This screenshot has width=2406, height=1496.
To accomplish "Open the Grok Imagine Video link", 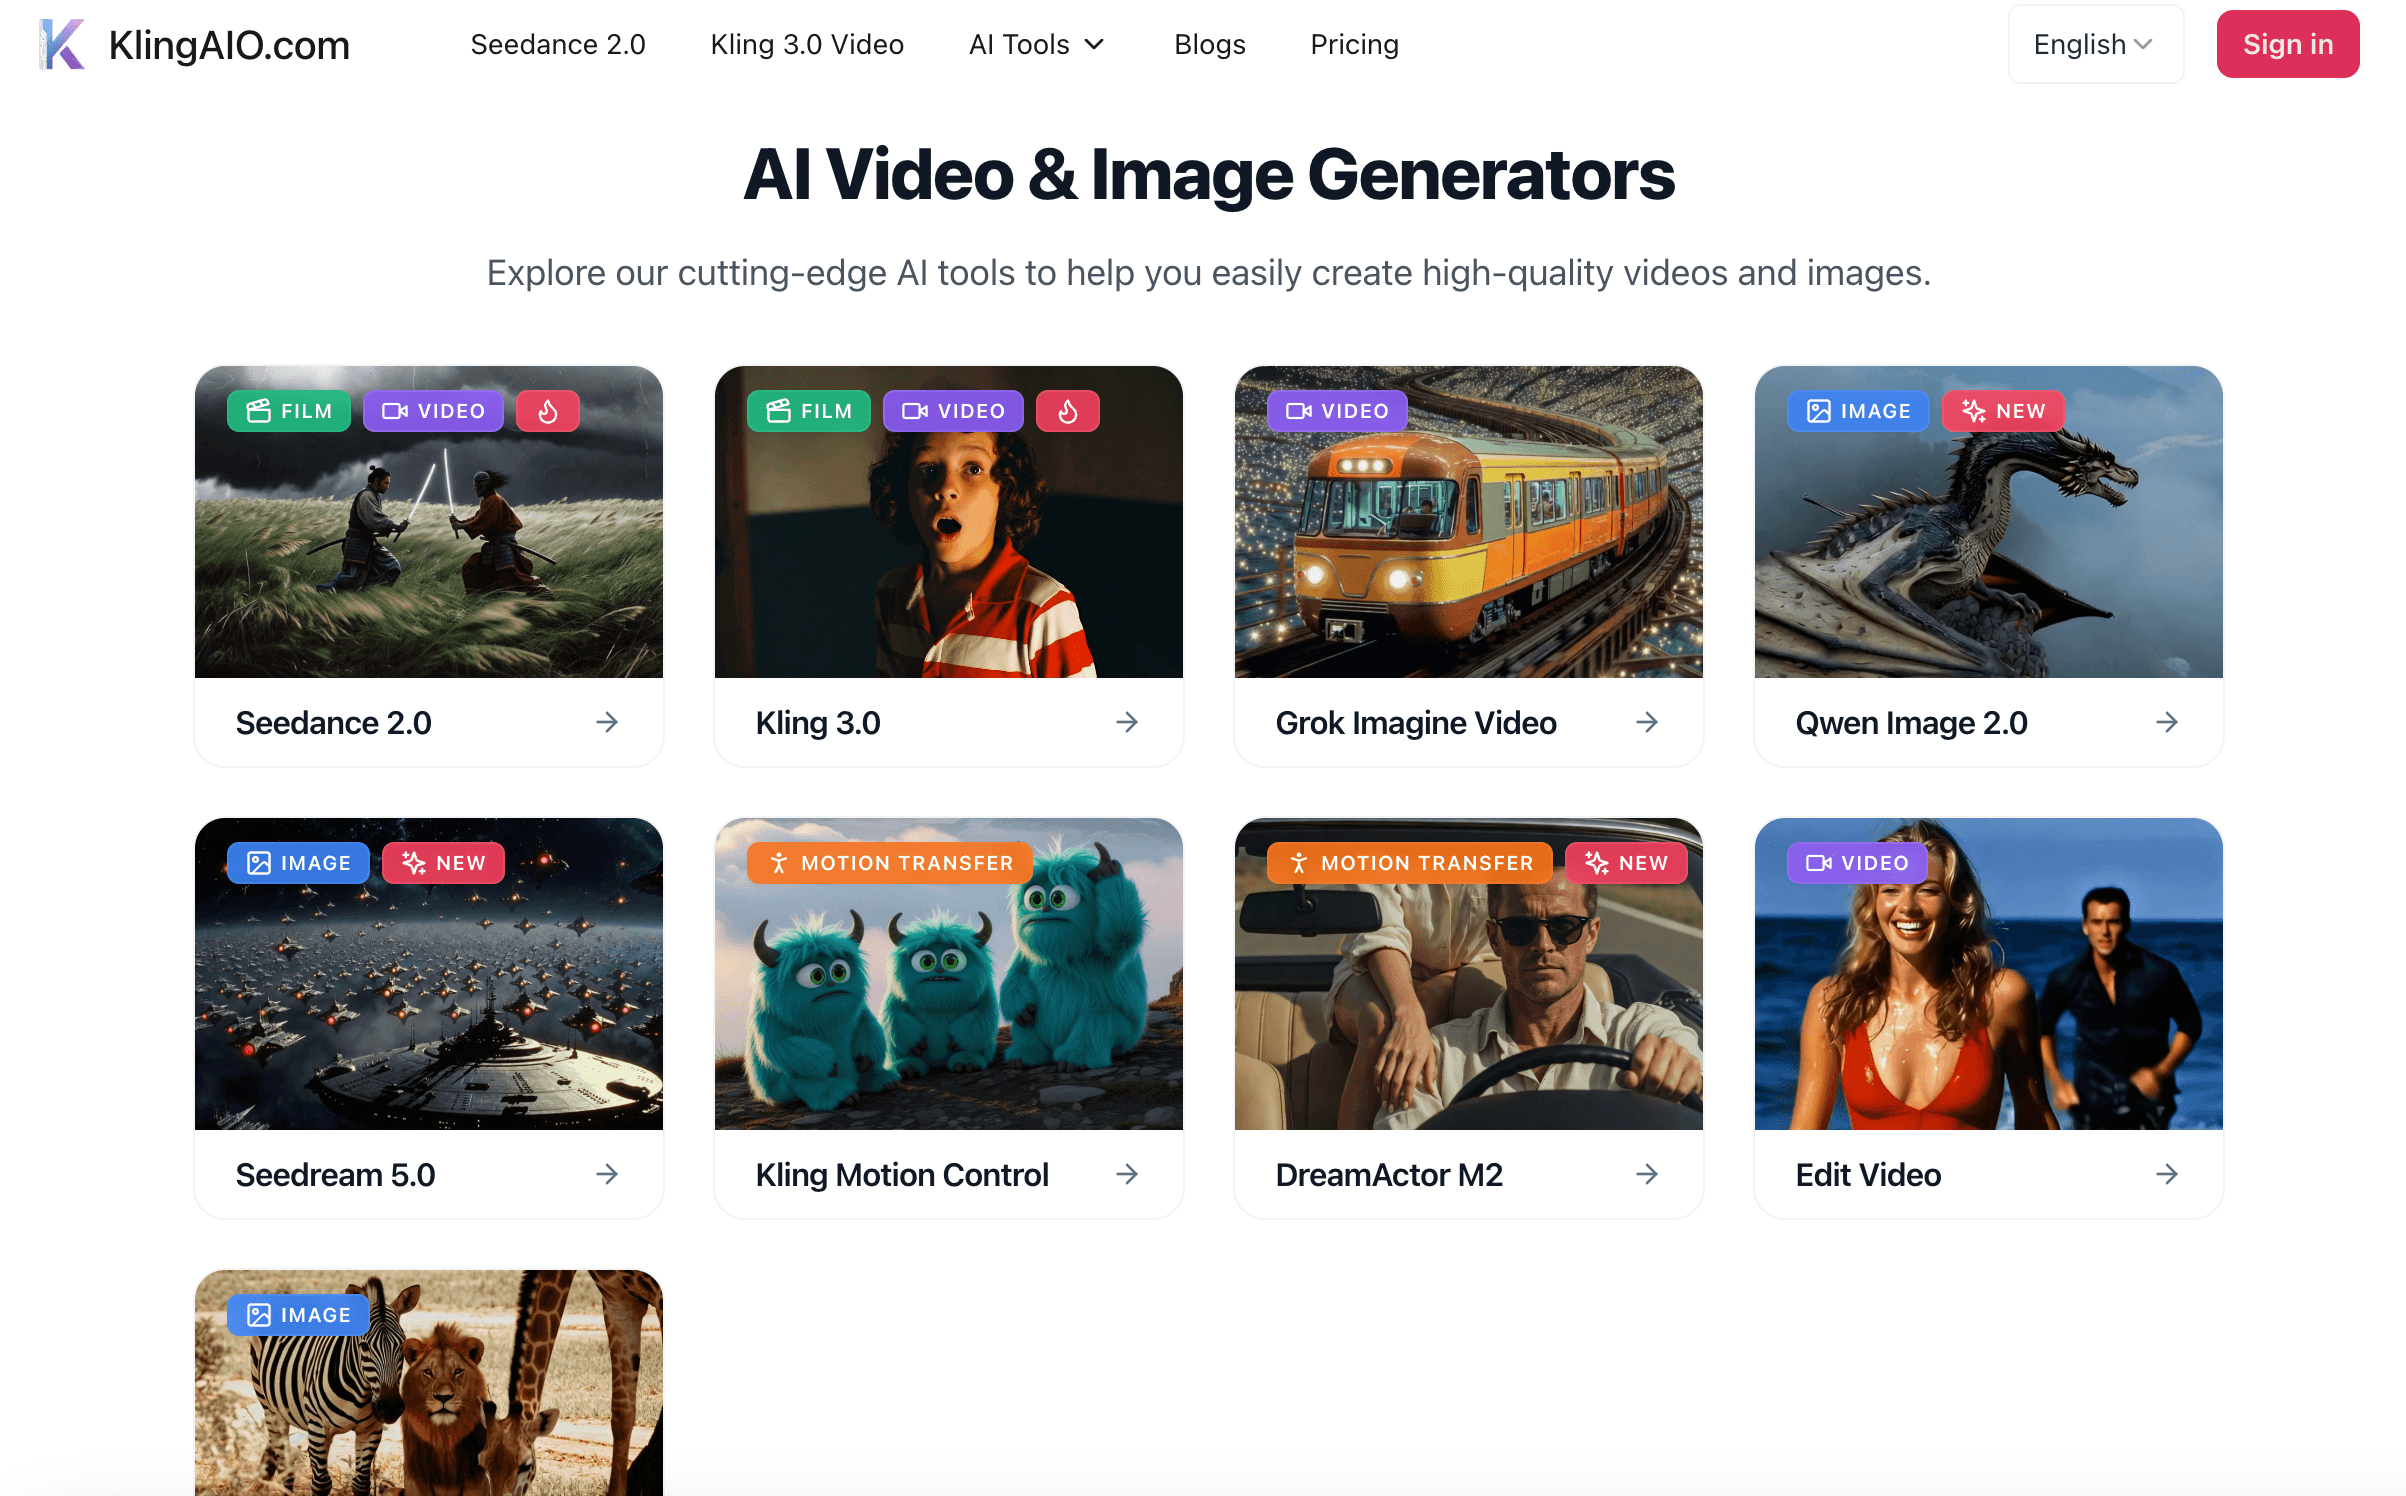I will 1415,722.
